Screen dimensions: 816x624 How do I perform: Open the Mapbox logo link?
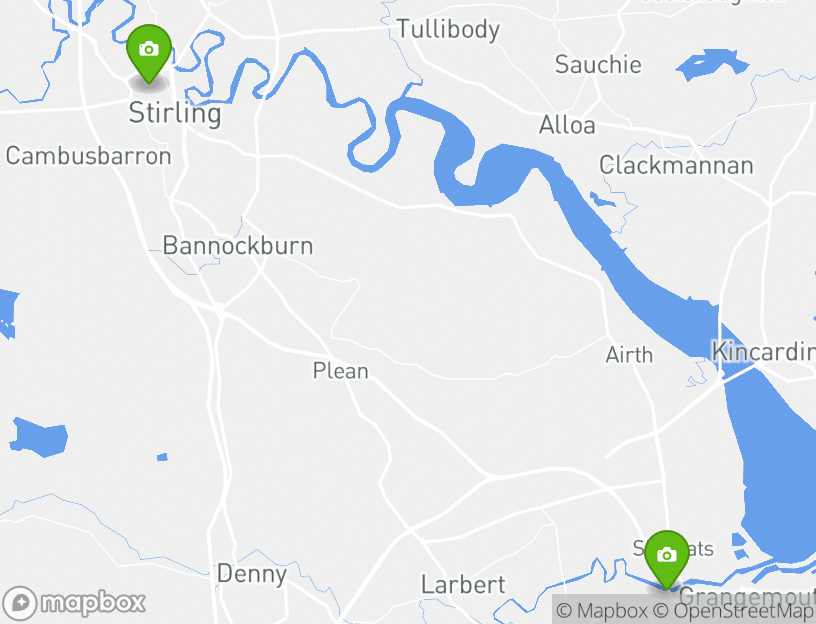pyautogui.click(x=73, y=604)
